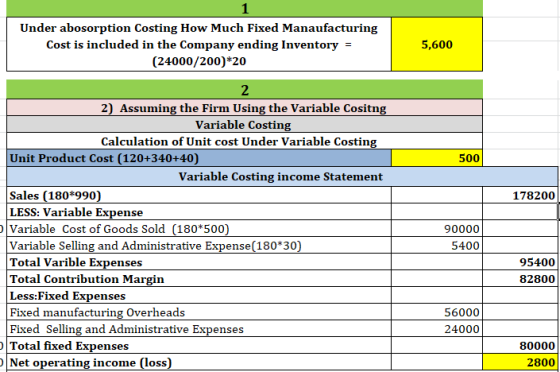This screenshot has width=560, height=372.
Task: Select the total 95400
Action: [520, 262]
